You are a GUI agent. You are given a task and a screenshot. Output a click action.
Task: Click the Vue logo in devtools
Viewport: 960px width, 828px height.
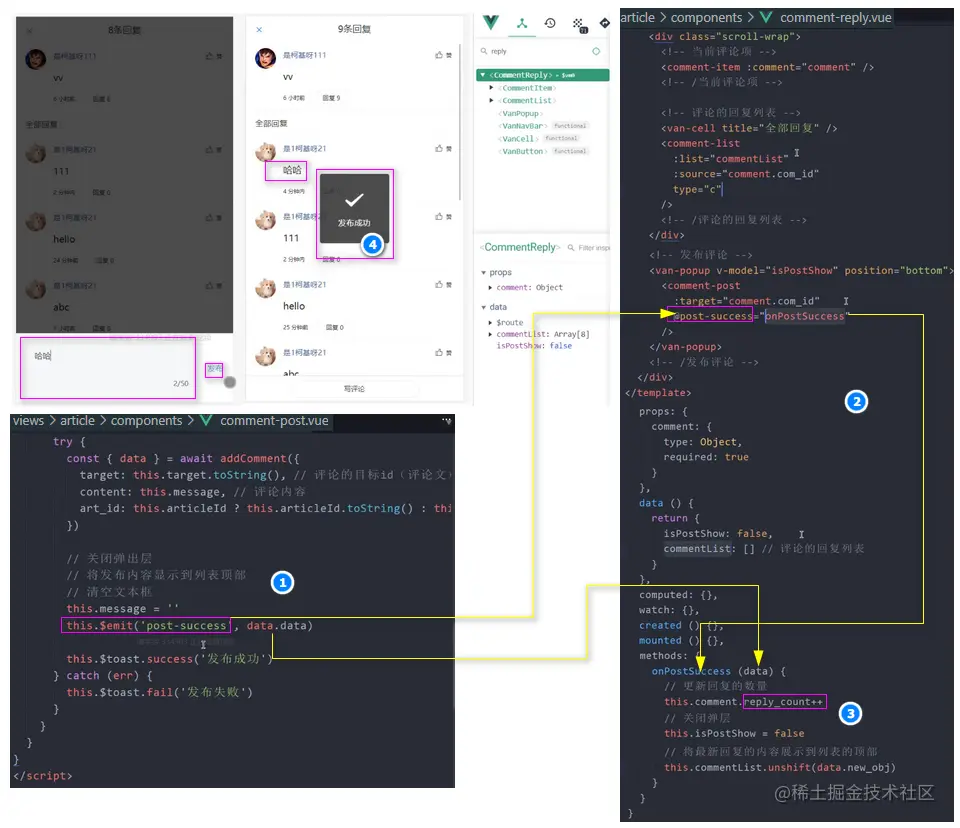(490, 23)
